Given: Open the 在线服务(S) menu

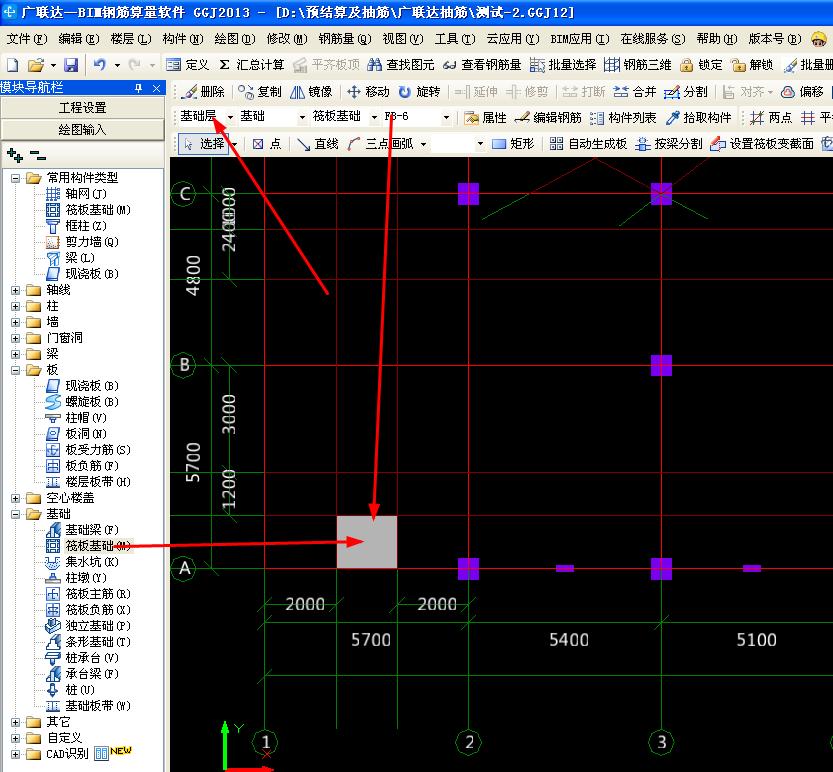Looking at the screenshot, I should tap(653, 39).
